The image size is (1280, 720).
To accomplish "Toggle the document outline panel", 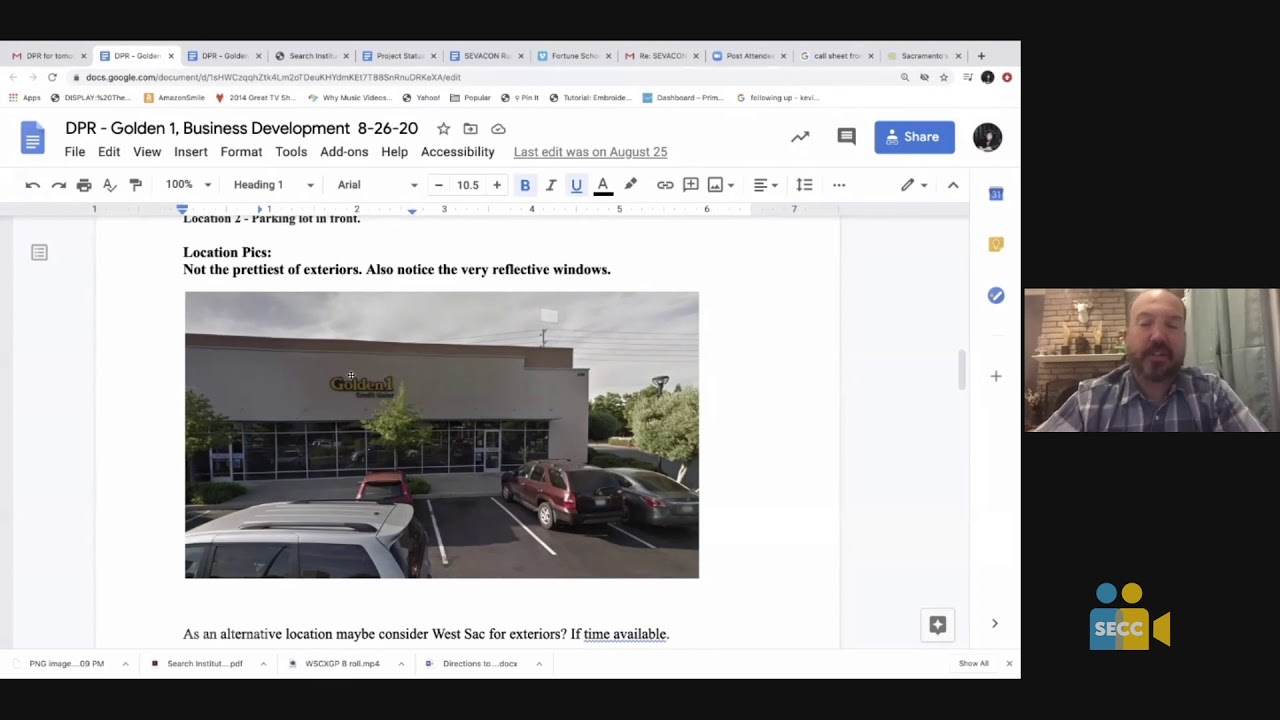I will pos(39,253).
